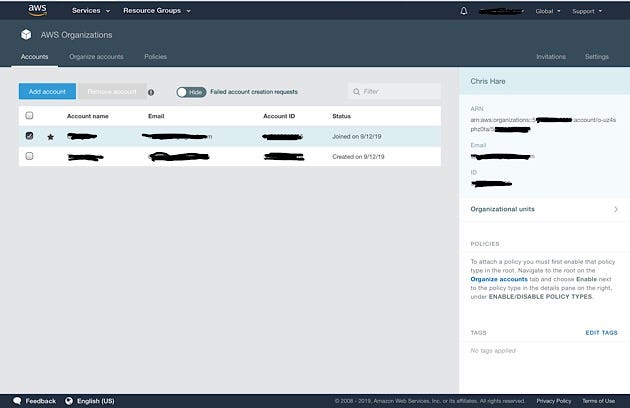Screen dimensions: 630x408
Task: Click the Status column header
Action: tap(342, 116)
